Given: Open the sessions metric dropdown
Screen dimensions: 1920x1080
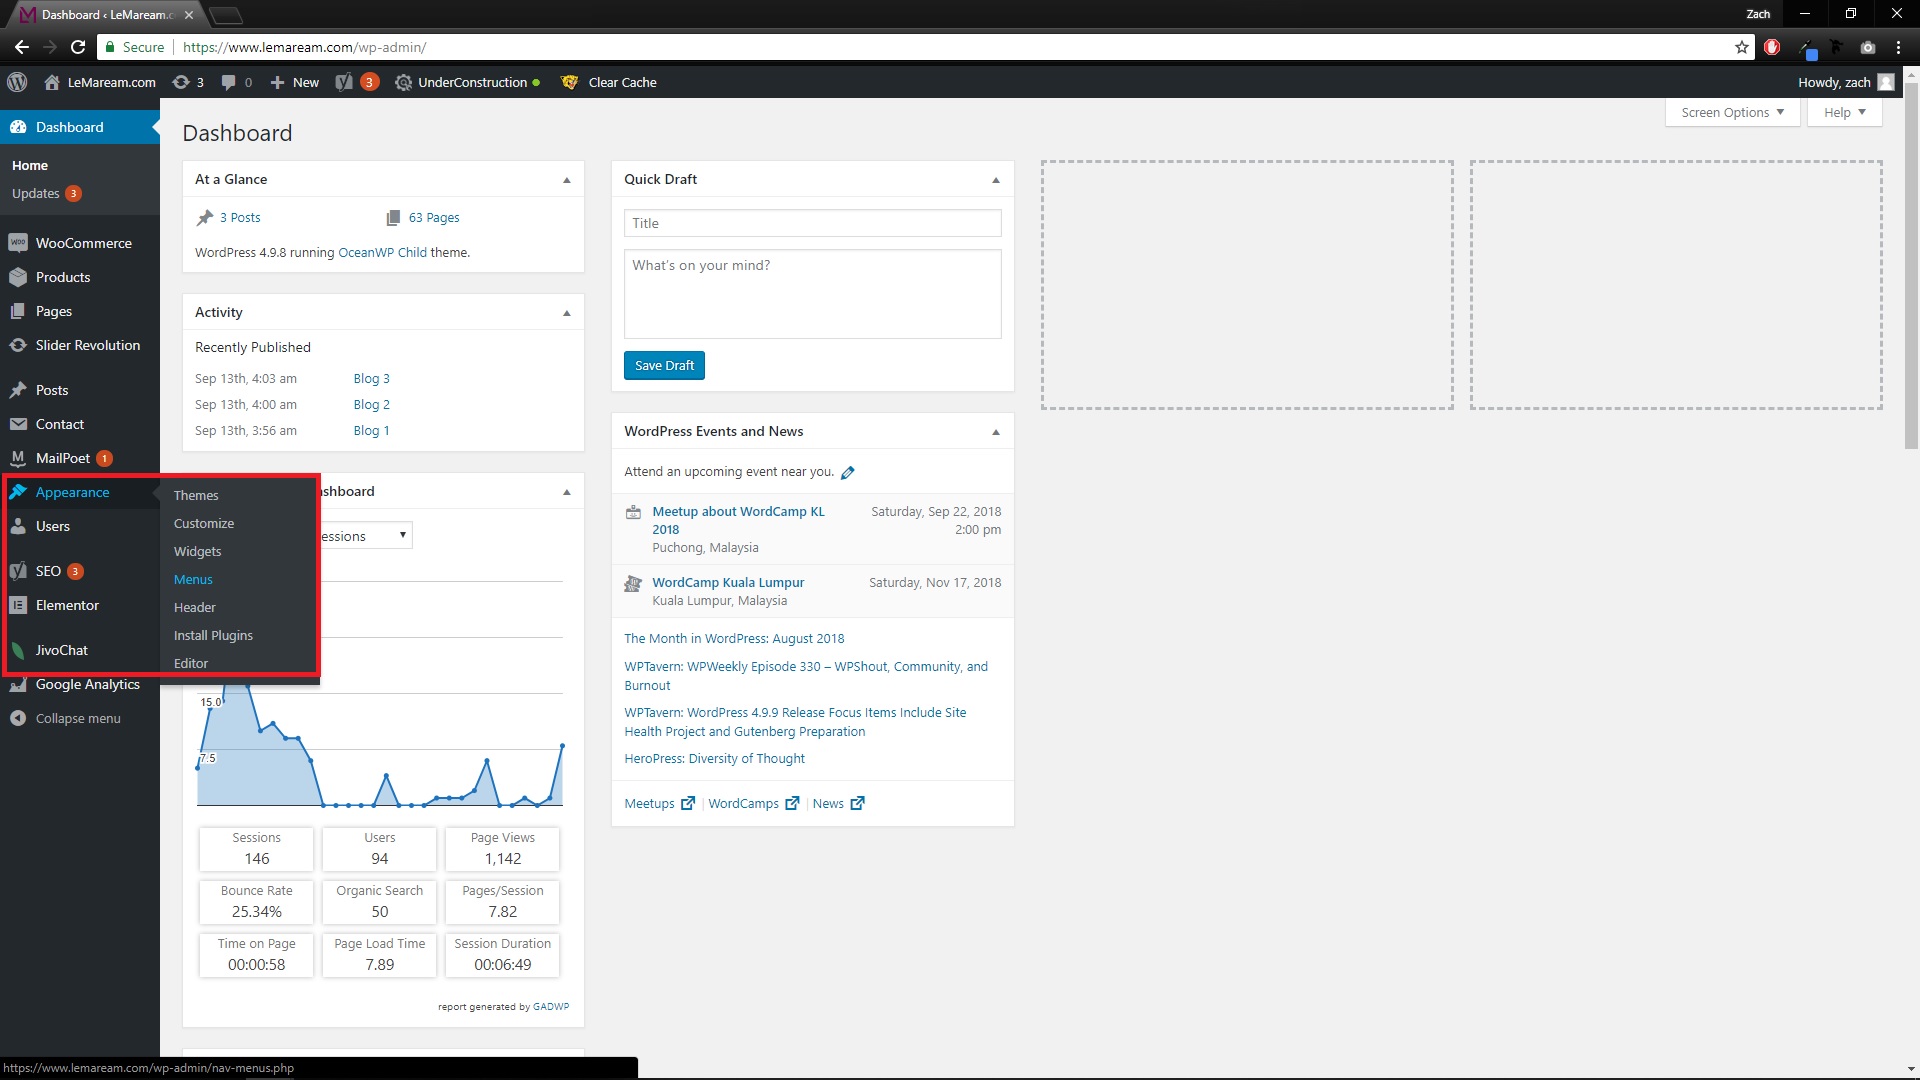Looking at the screenshot, I should pos(365,536).
